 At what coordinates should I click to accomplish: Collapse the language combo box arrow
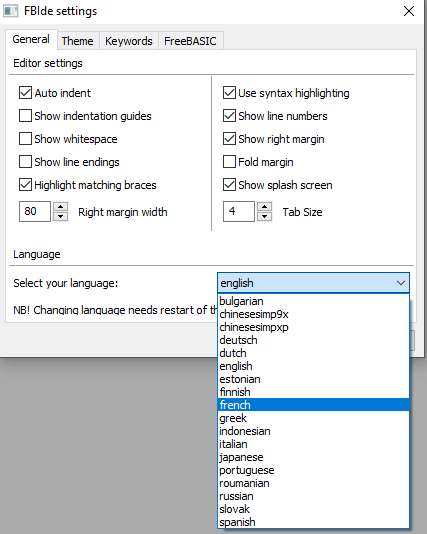tap(401, 283)
